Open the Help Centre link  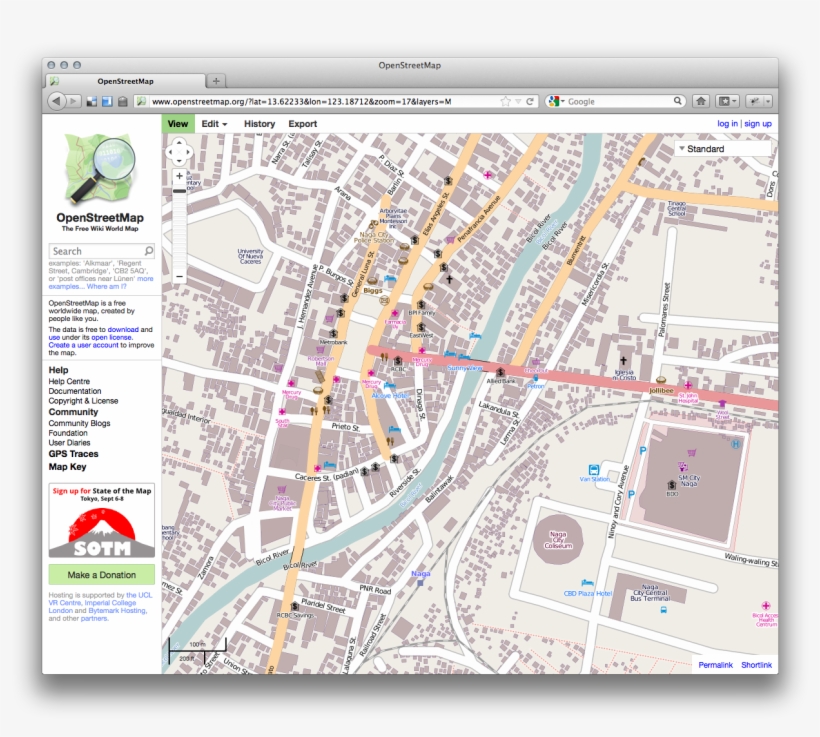pyautogui.click(x=69, y=381)
